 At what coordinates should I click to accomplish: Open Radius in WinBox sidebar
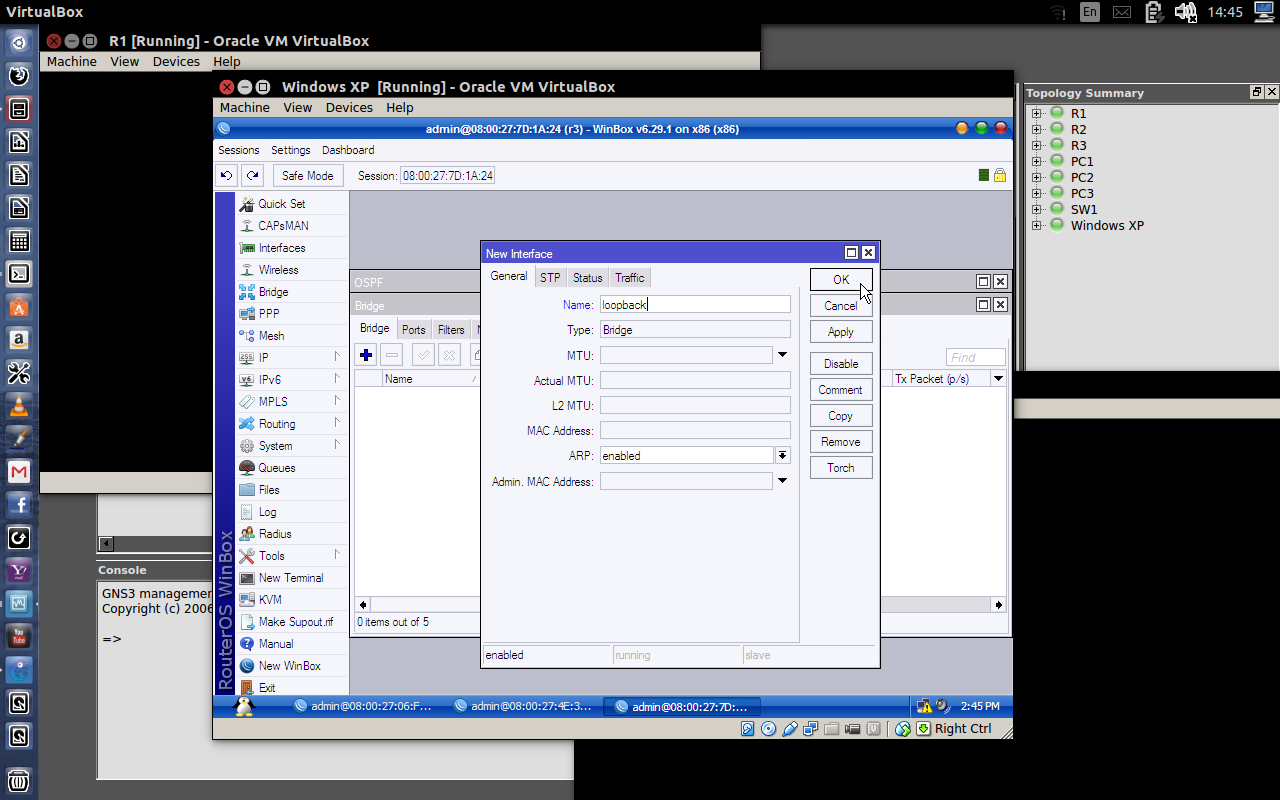click(275, 533)
